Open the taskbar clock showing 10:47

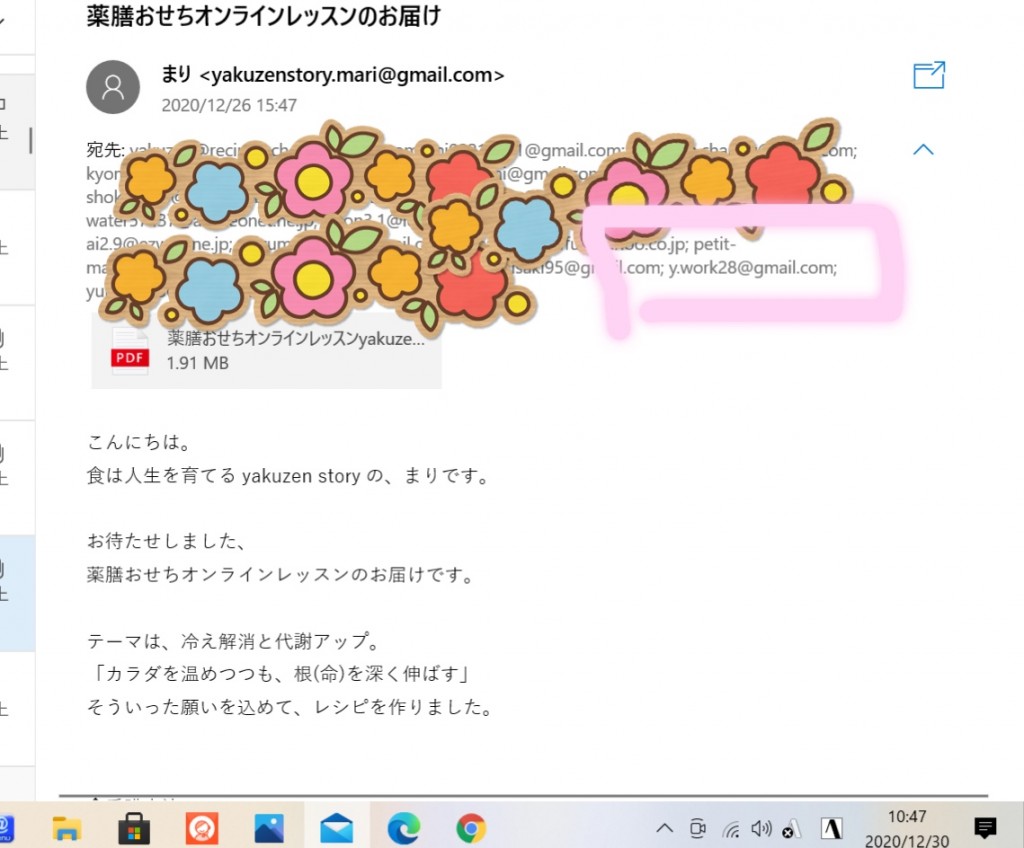(906, 828)
